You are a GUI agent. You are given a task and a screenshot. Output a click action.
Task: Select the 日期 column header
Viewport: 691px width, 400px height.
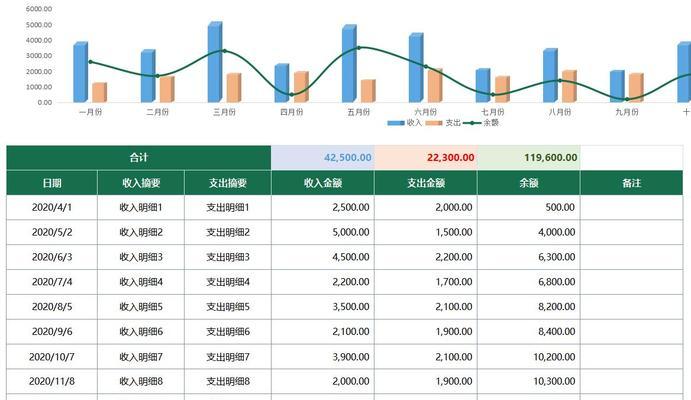pos(52,183)
